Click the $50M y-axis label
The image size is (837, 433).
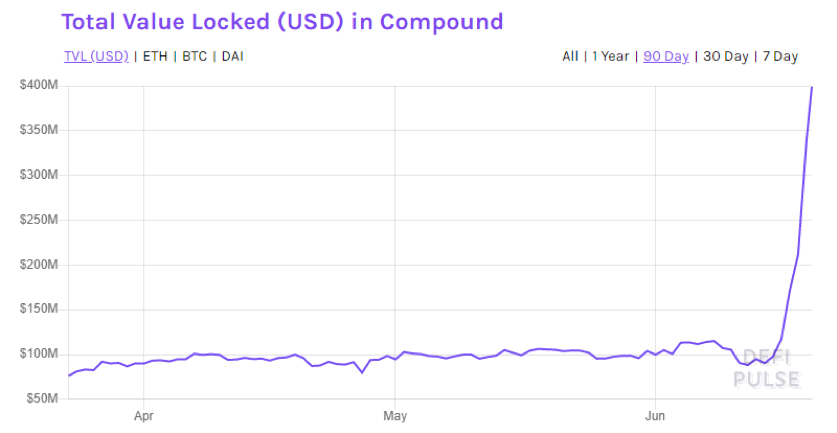(x=42, y=399)
